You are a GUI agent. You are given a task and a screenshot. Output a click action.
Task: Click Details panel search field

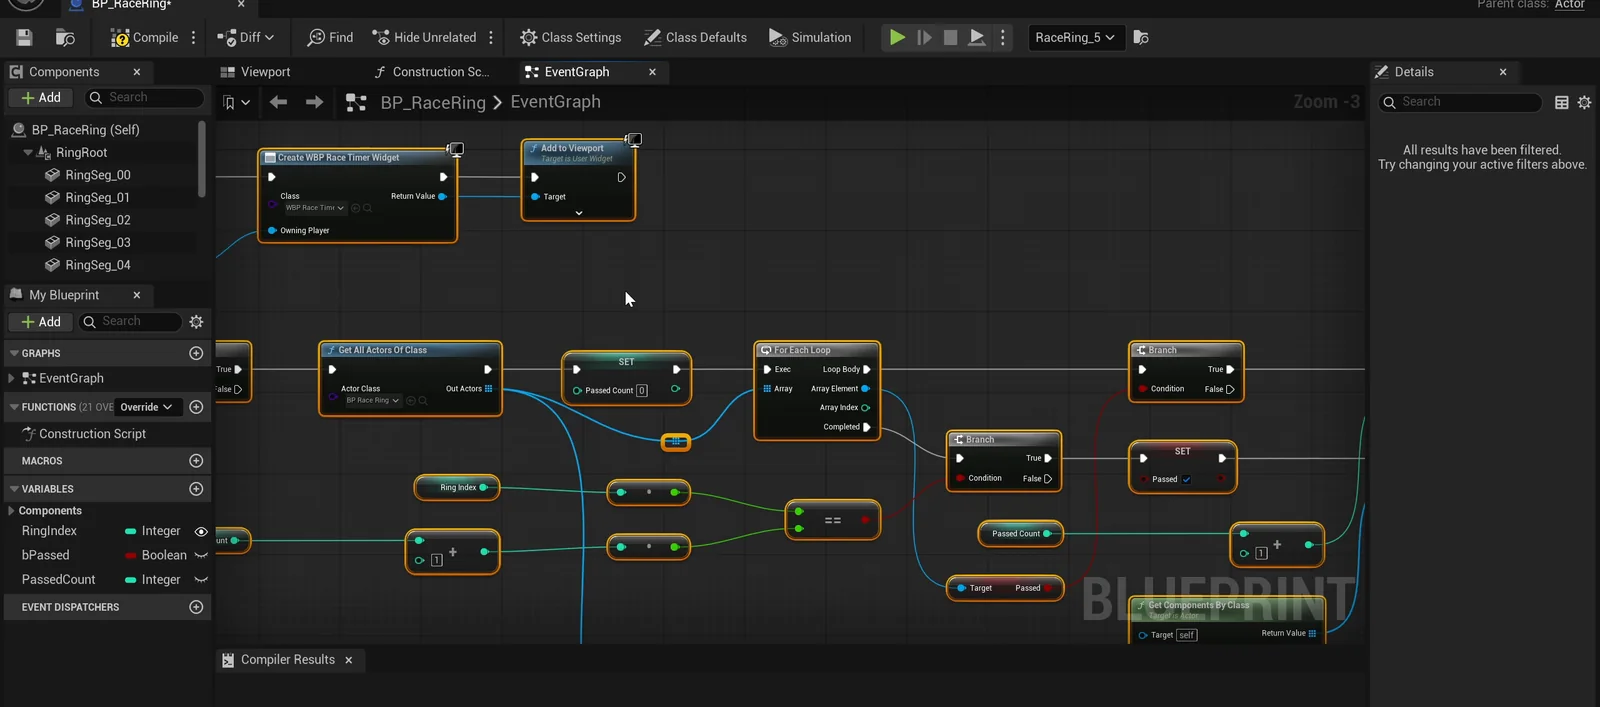(1460, 102)
